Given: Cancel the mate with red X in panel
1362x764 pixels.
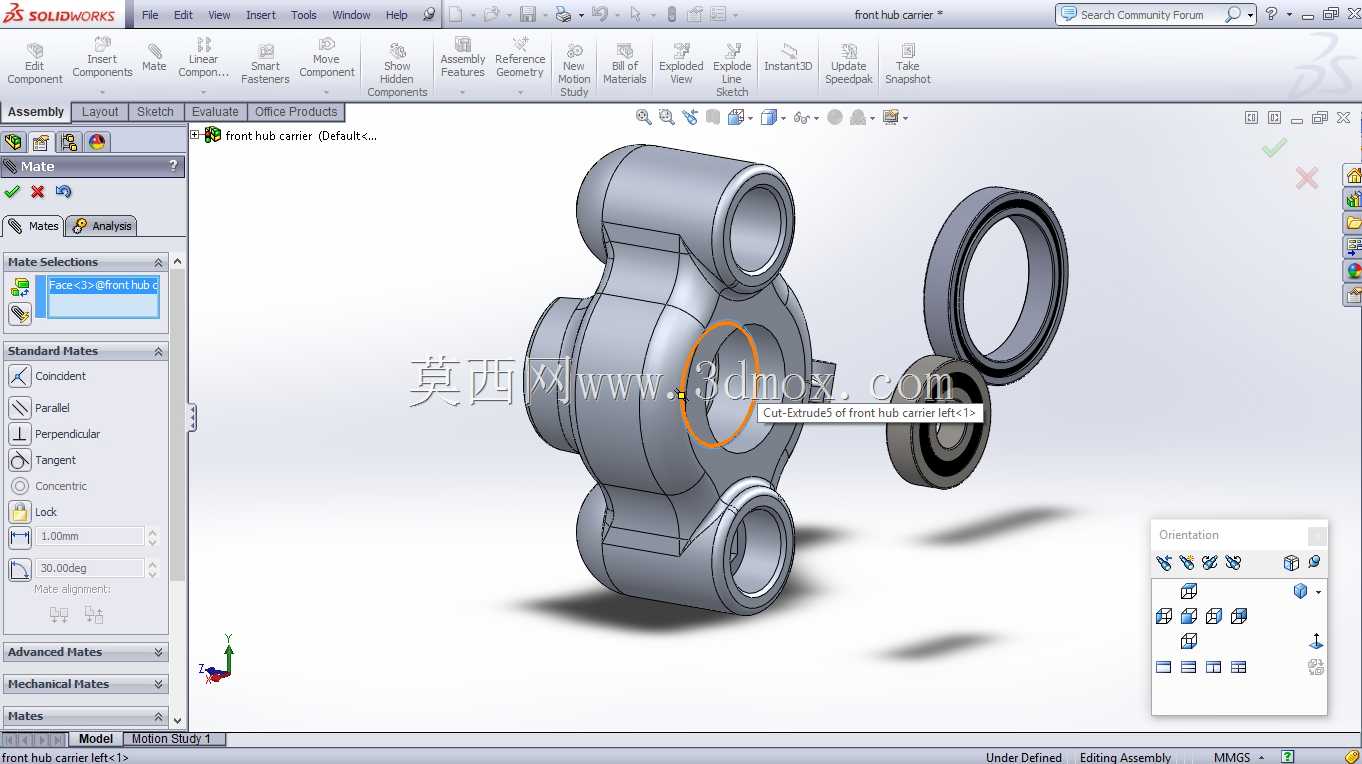Looking at the screenshot, I should point(38,192).
